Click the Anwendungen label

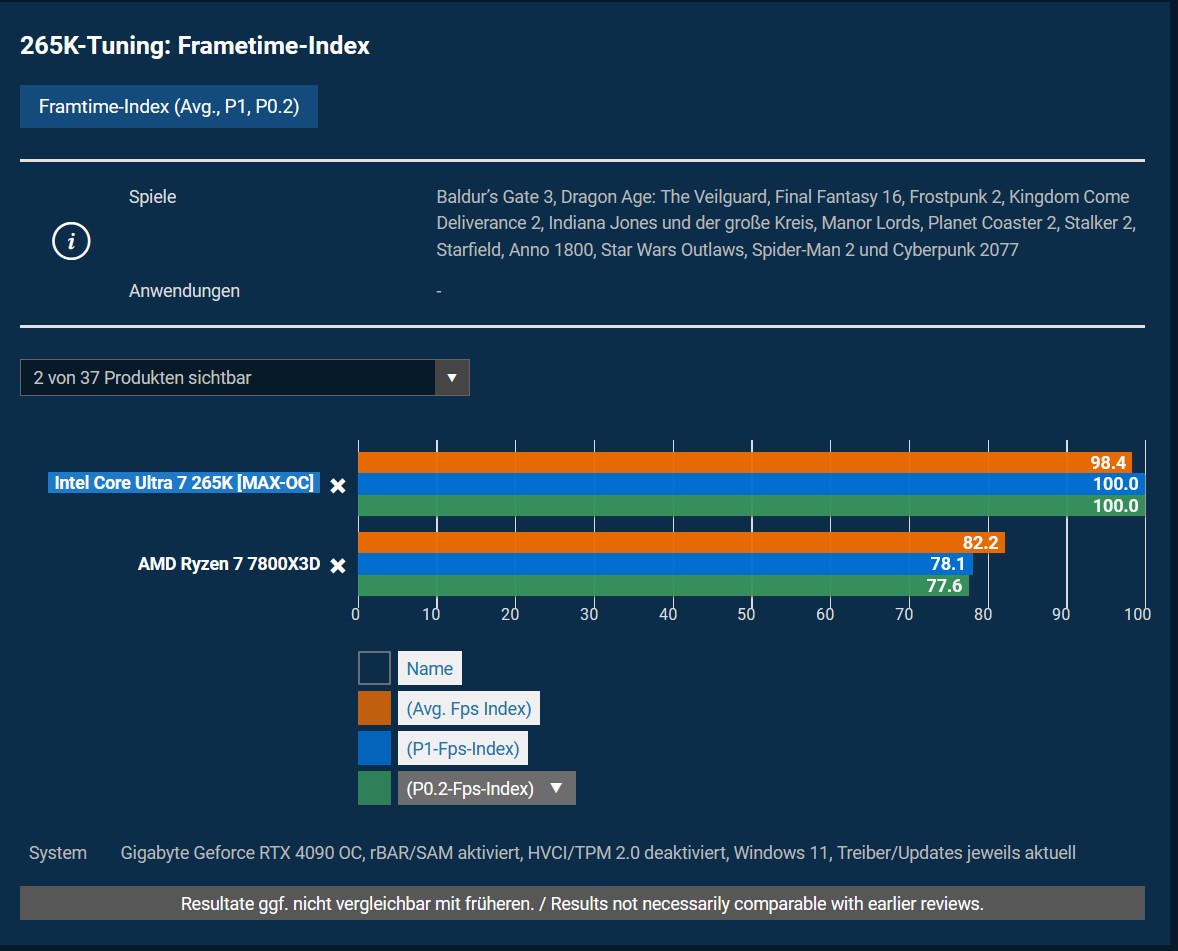[184, 291]
